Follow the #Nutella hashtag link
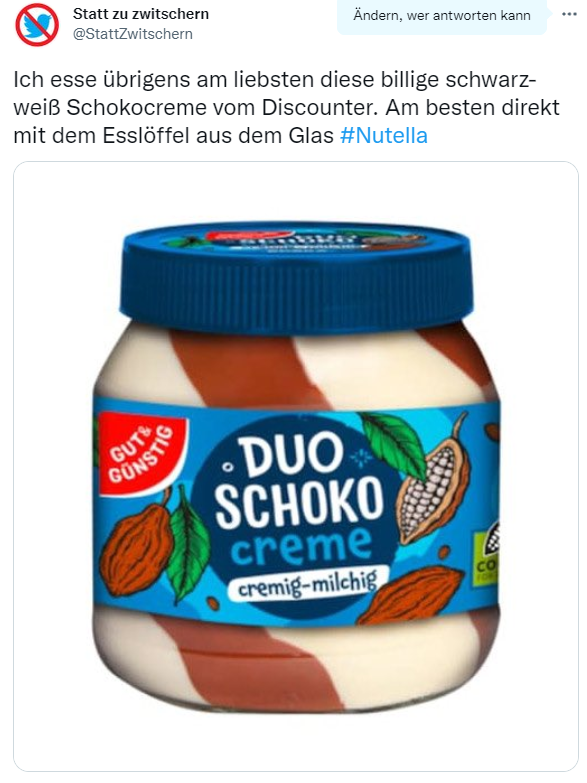The height and width of the screenshot is (783, 587). coord(384,135)
